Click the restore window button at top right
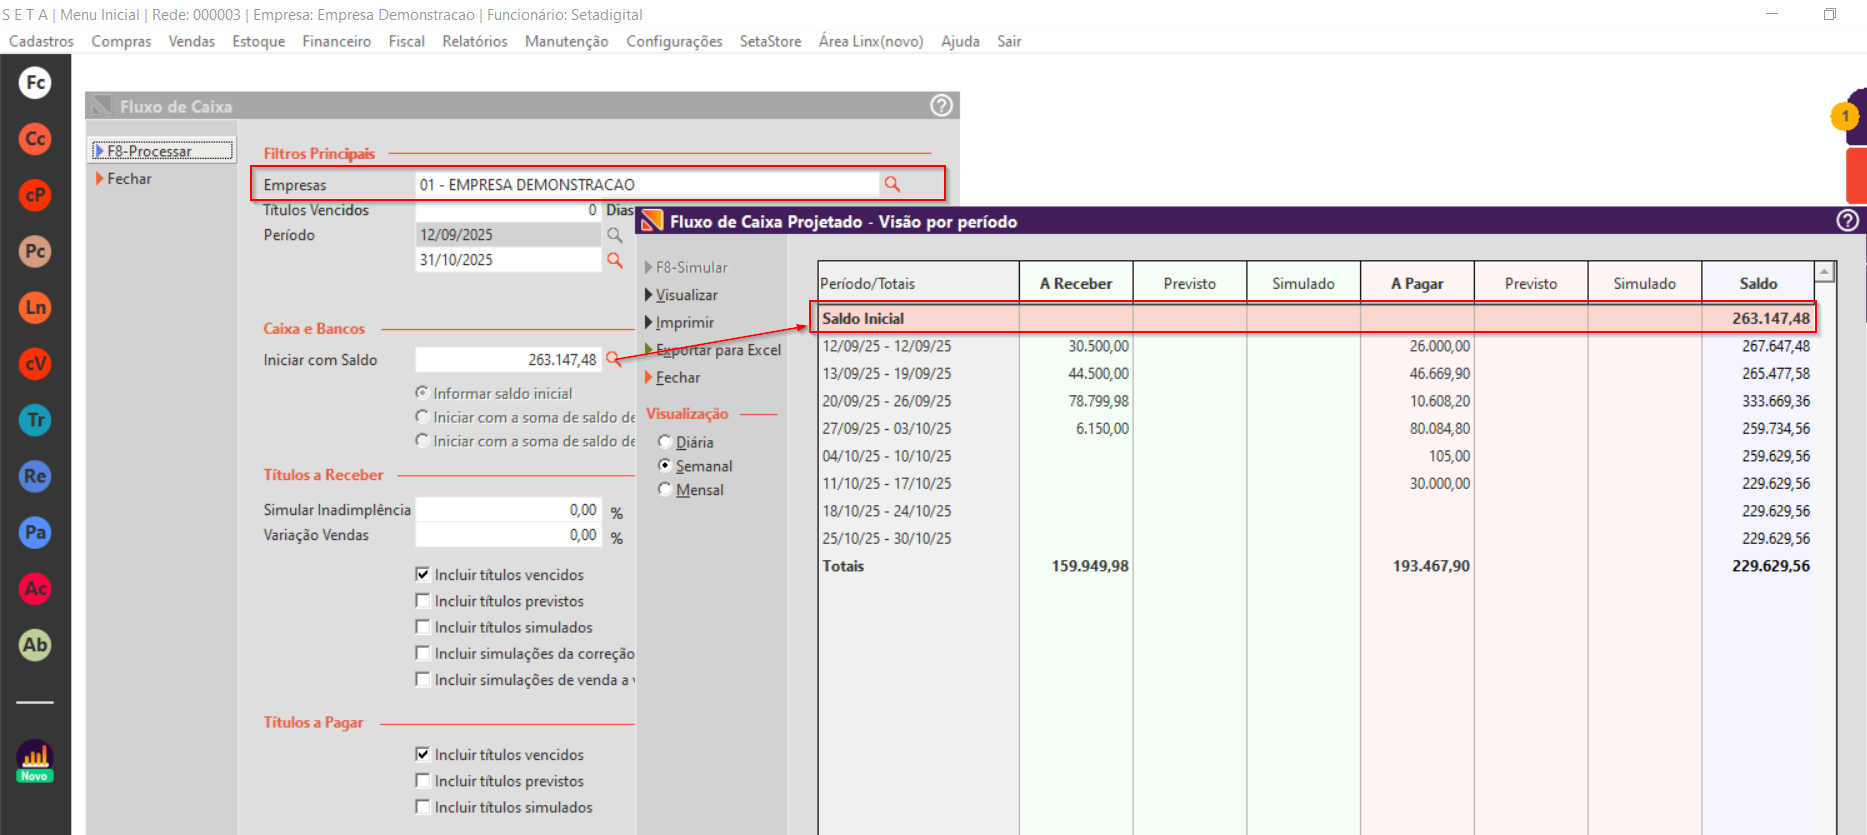The height and width of the screenshot is (835, 1867). pyautogui.click(x=1830, y=14)
